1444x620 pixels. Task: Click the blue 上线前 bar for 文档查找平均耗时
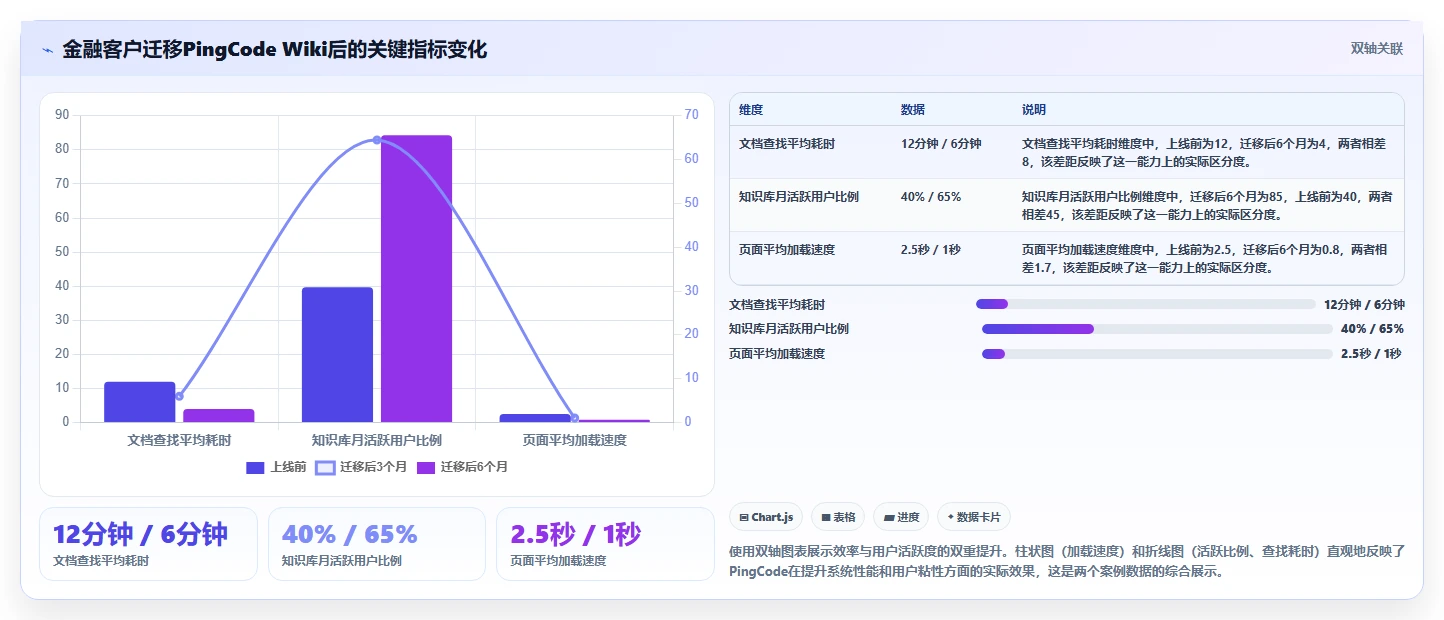tap(140, 402)
